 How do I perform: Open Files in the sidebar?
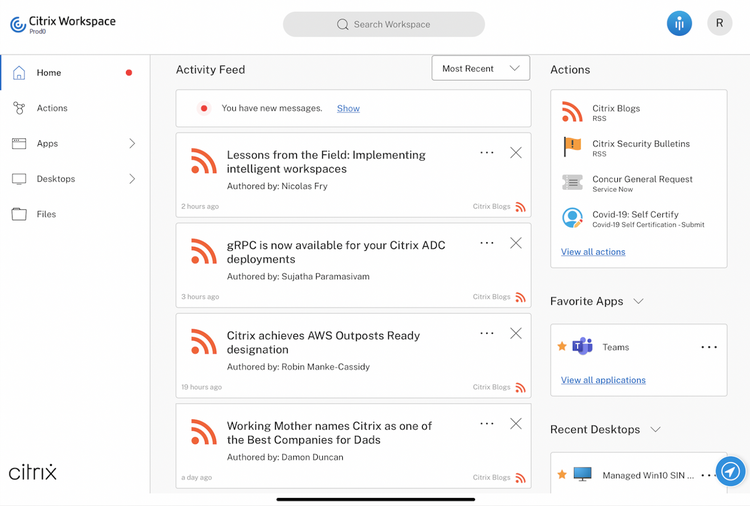75,214
